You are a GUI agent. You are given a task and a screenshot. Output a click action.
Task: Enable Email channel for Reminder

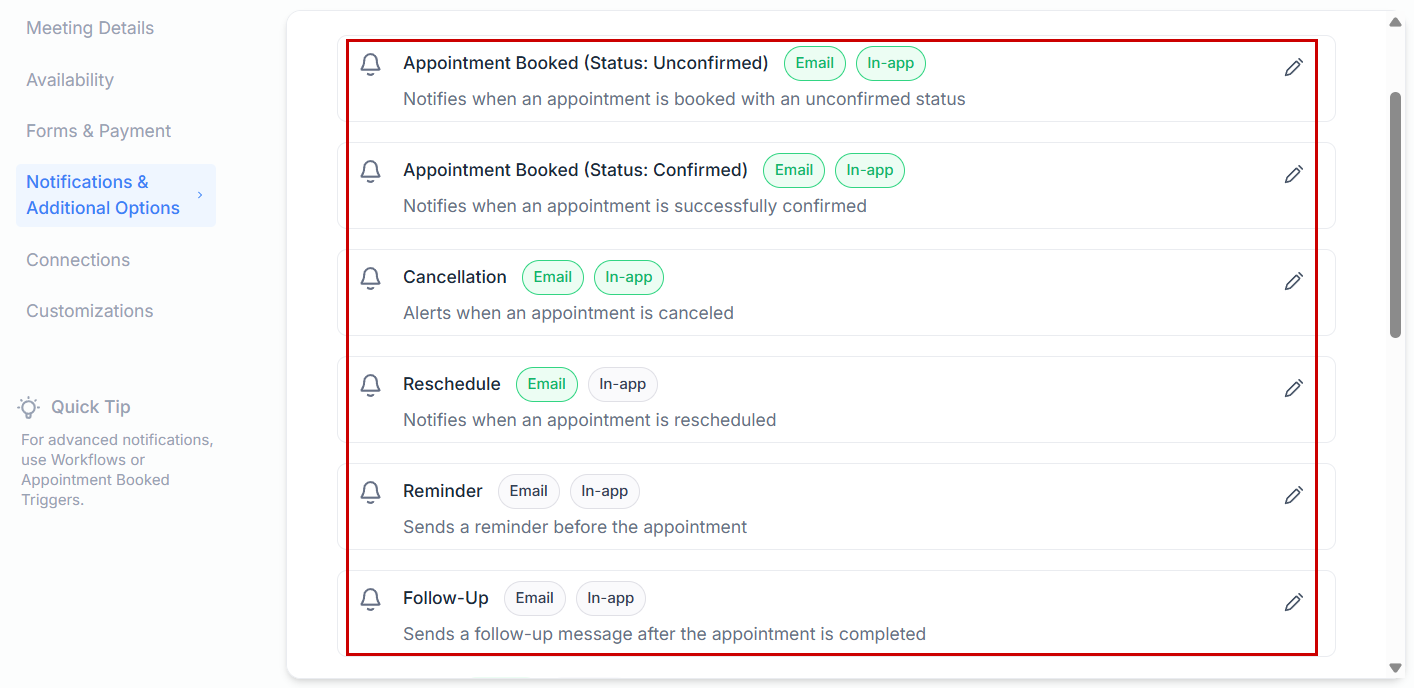click(528, 491)
